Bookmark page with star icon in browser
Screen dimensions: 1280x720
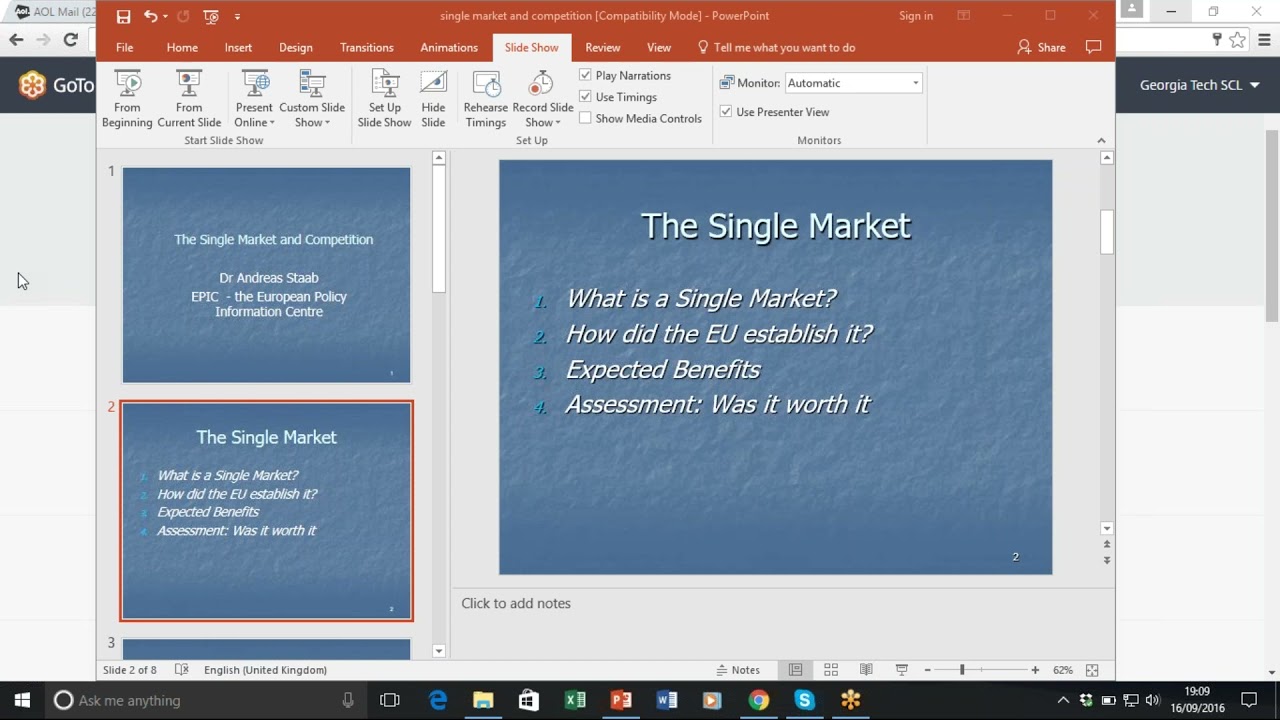click(x=1238, y=40)
